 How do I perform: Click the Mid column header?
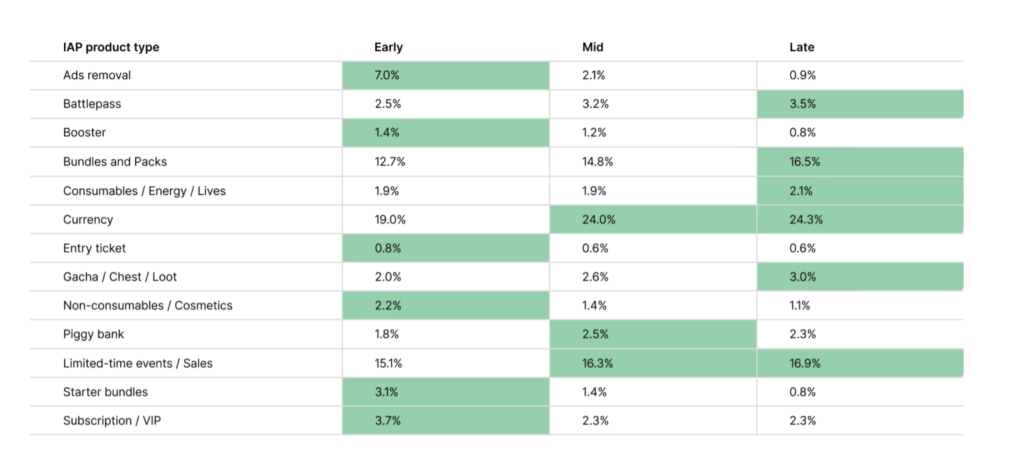point(593,47)
